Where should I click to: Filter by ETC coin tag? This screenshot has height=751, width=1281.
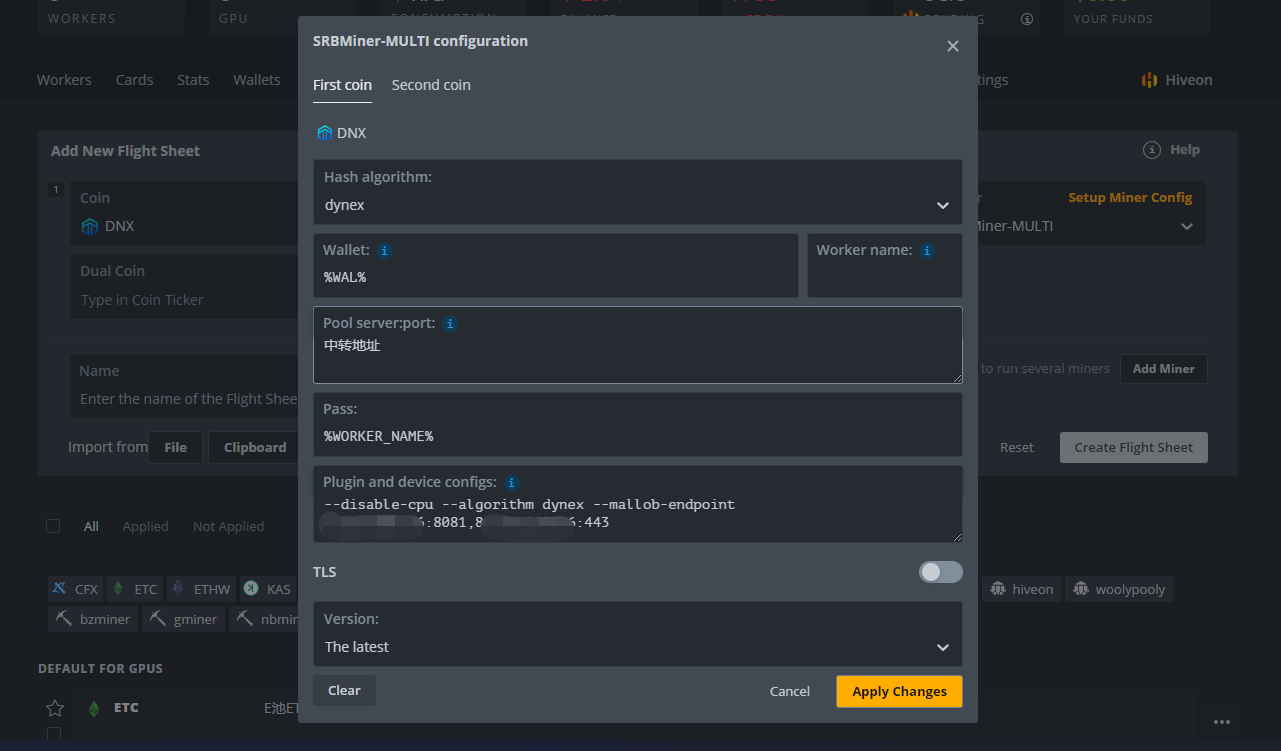[x=135, y=589]
